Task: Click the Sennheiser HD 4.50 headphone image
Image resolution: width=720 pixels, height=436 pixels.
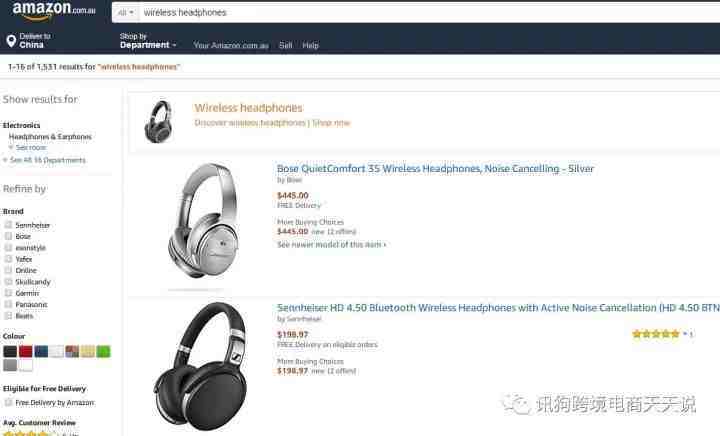Action: (200, 366)
